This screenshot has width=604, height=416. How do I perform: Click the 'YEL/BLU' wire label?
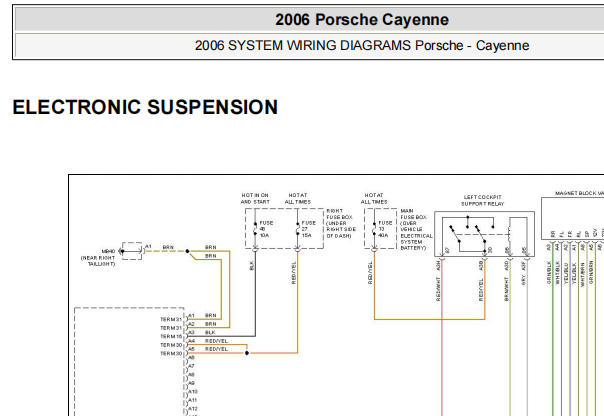coord(566,273)
